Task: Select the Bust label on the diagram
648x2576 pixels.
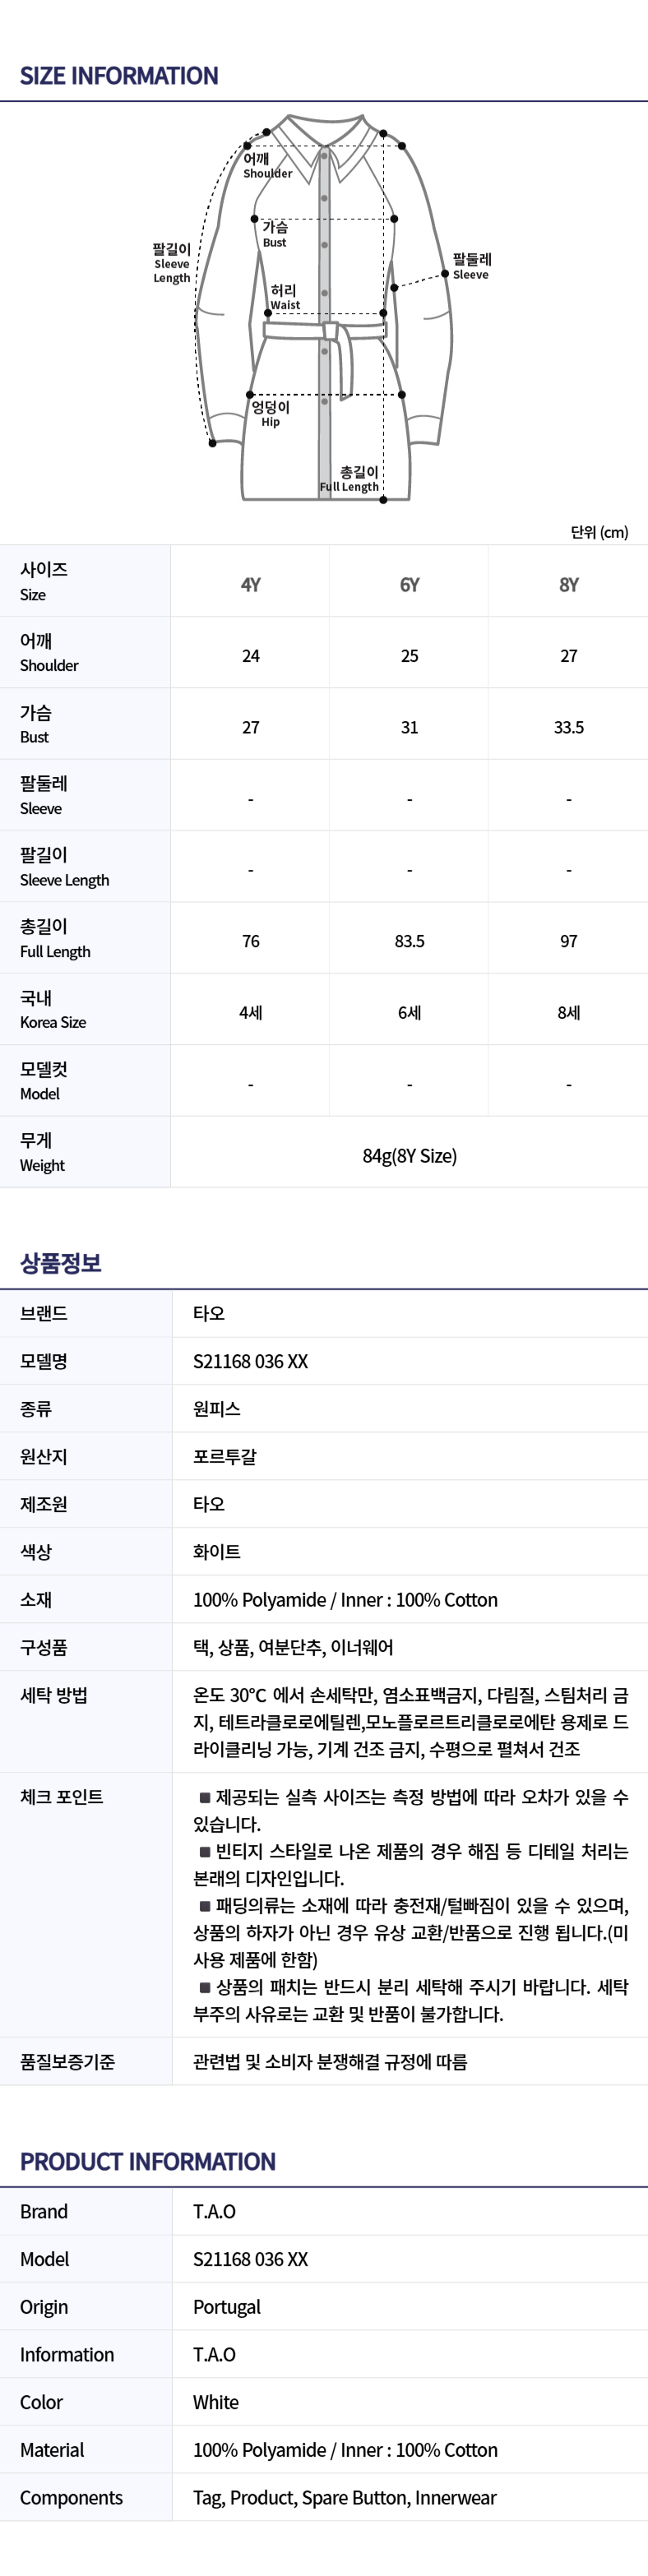Action: [x=275, y=235]
